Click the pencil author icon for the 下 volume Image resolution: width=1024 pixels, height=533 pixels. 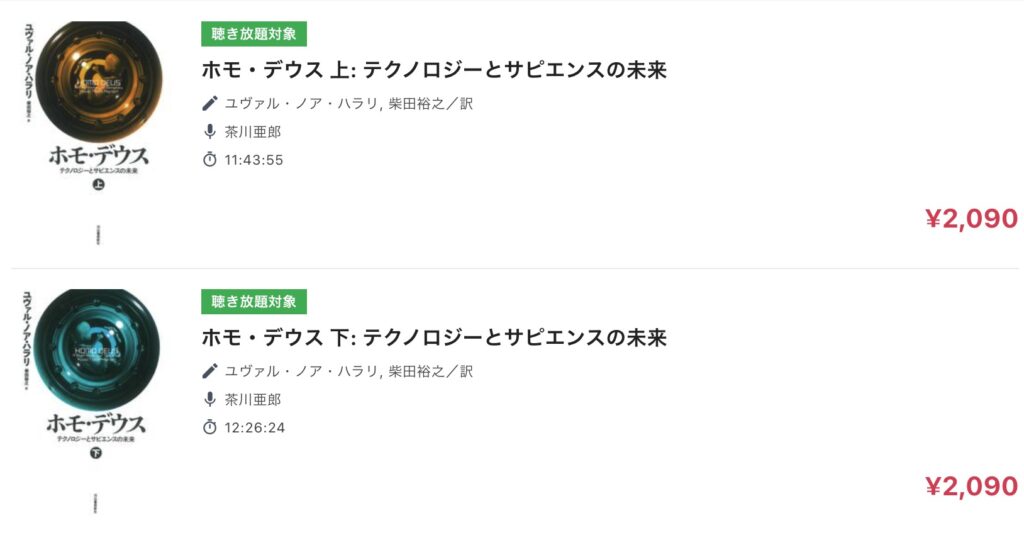pos(210,371)
